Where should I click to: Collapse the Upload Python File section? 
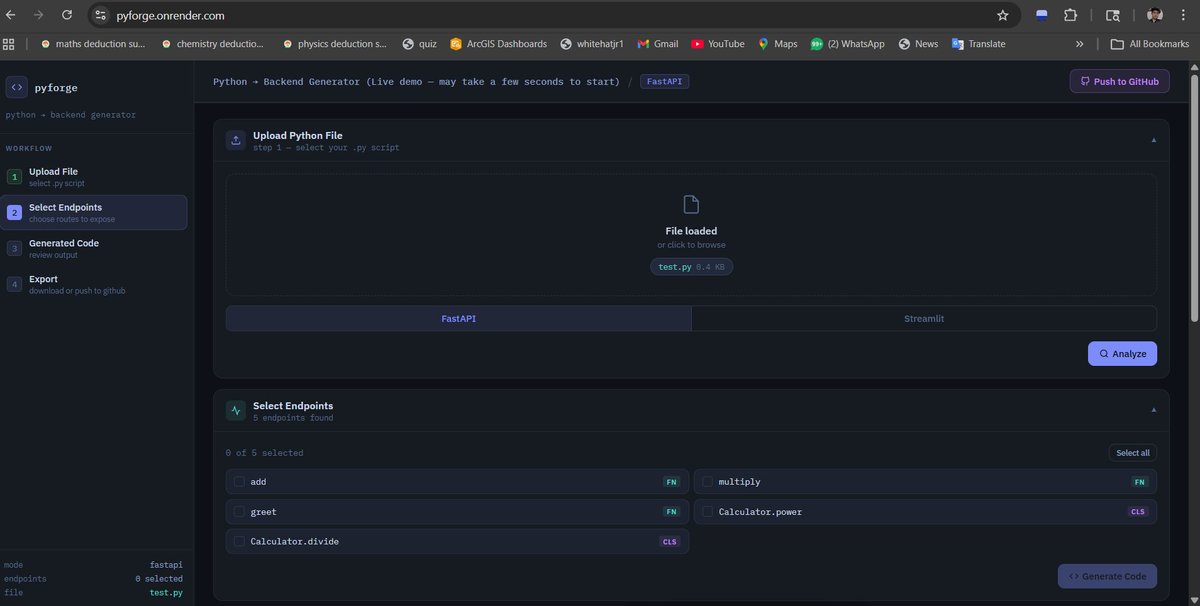click(x=1153, y=140)
